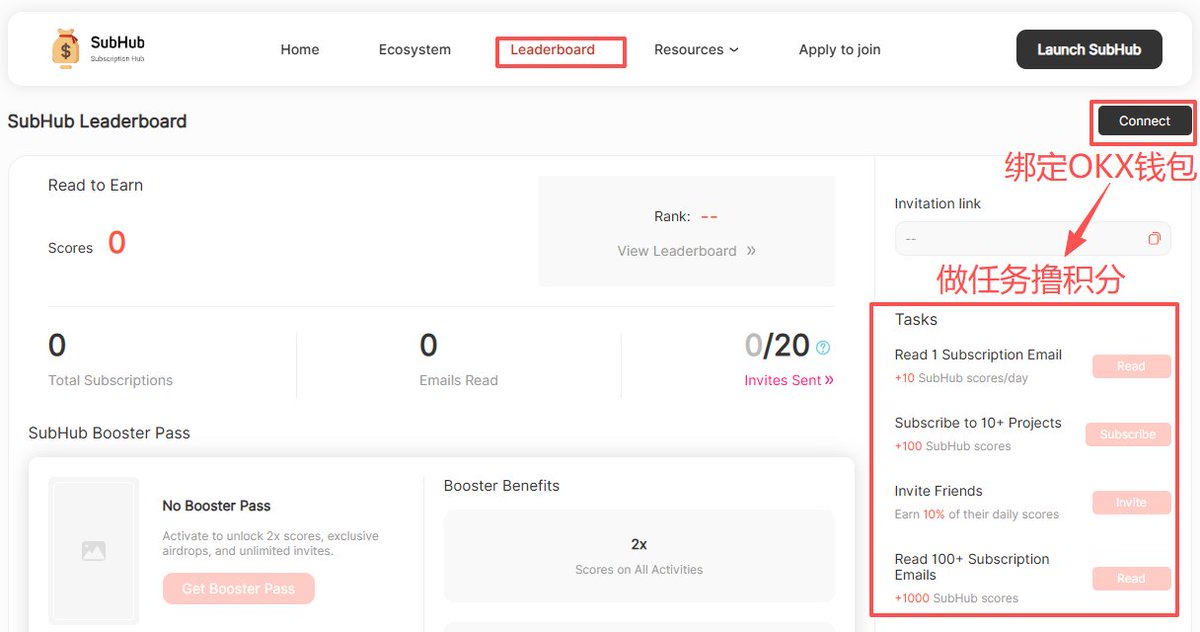This screenshot has width=1200, height=632.
Task: Open Invites Sent details
Action: pyautogui.click(x=789, y=380)
